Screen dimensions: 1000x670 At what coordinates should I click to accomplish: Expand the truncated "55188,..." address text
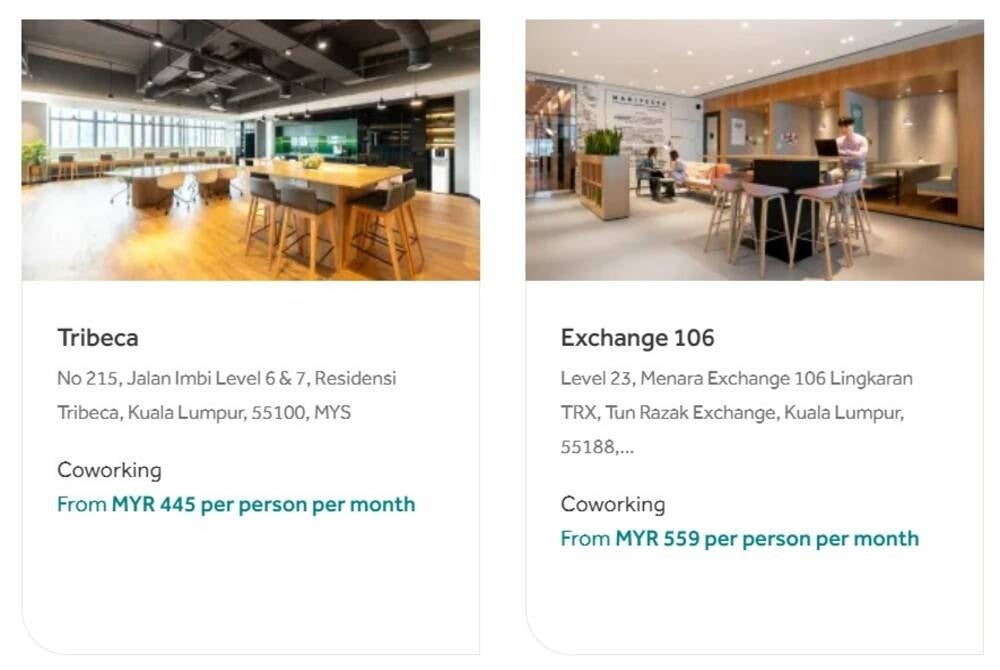pos(597,446)
